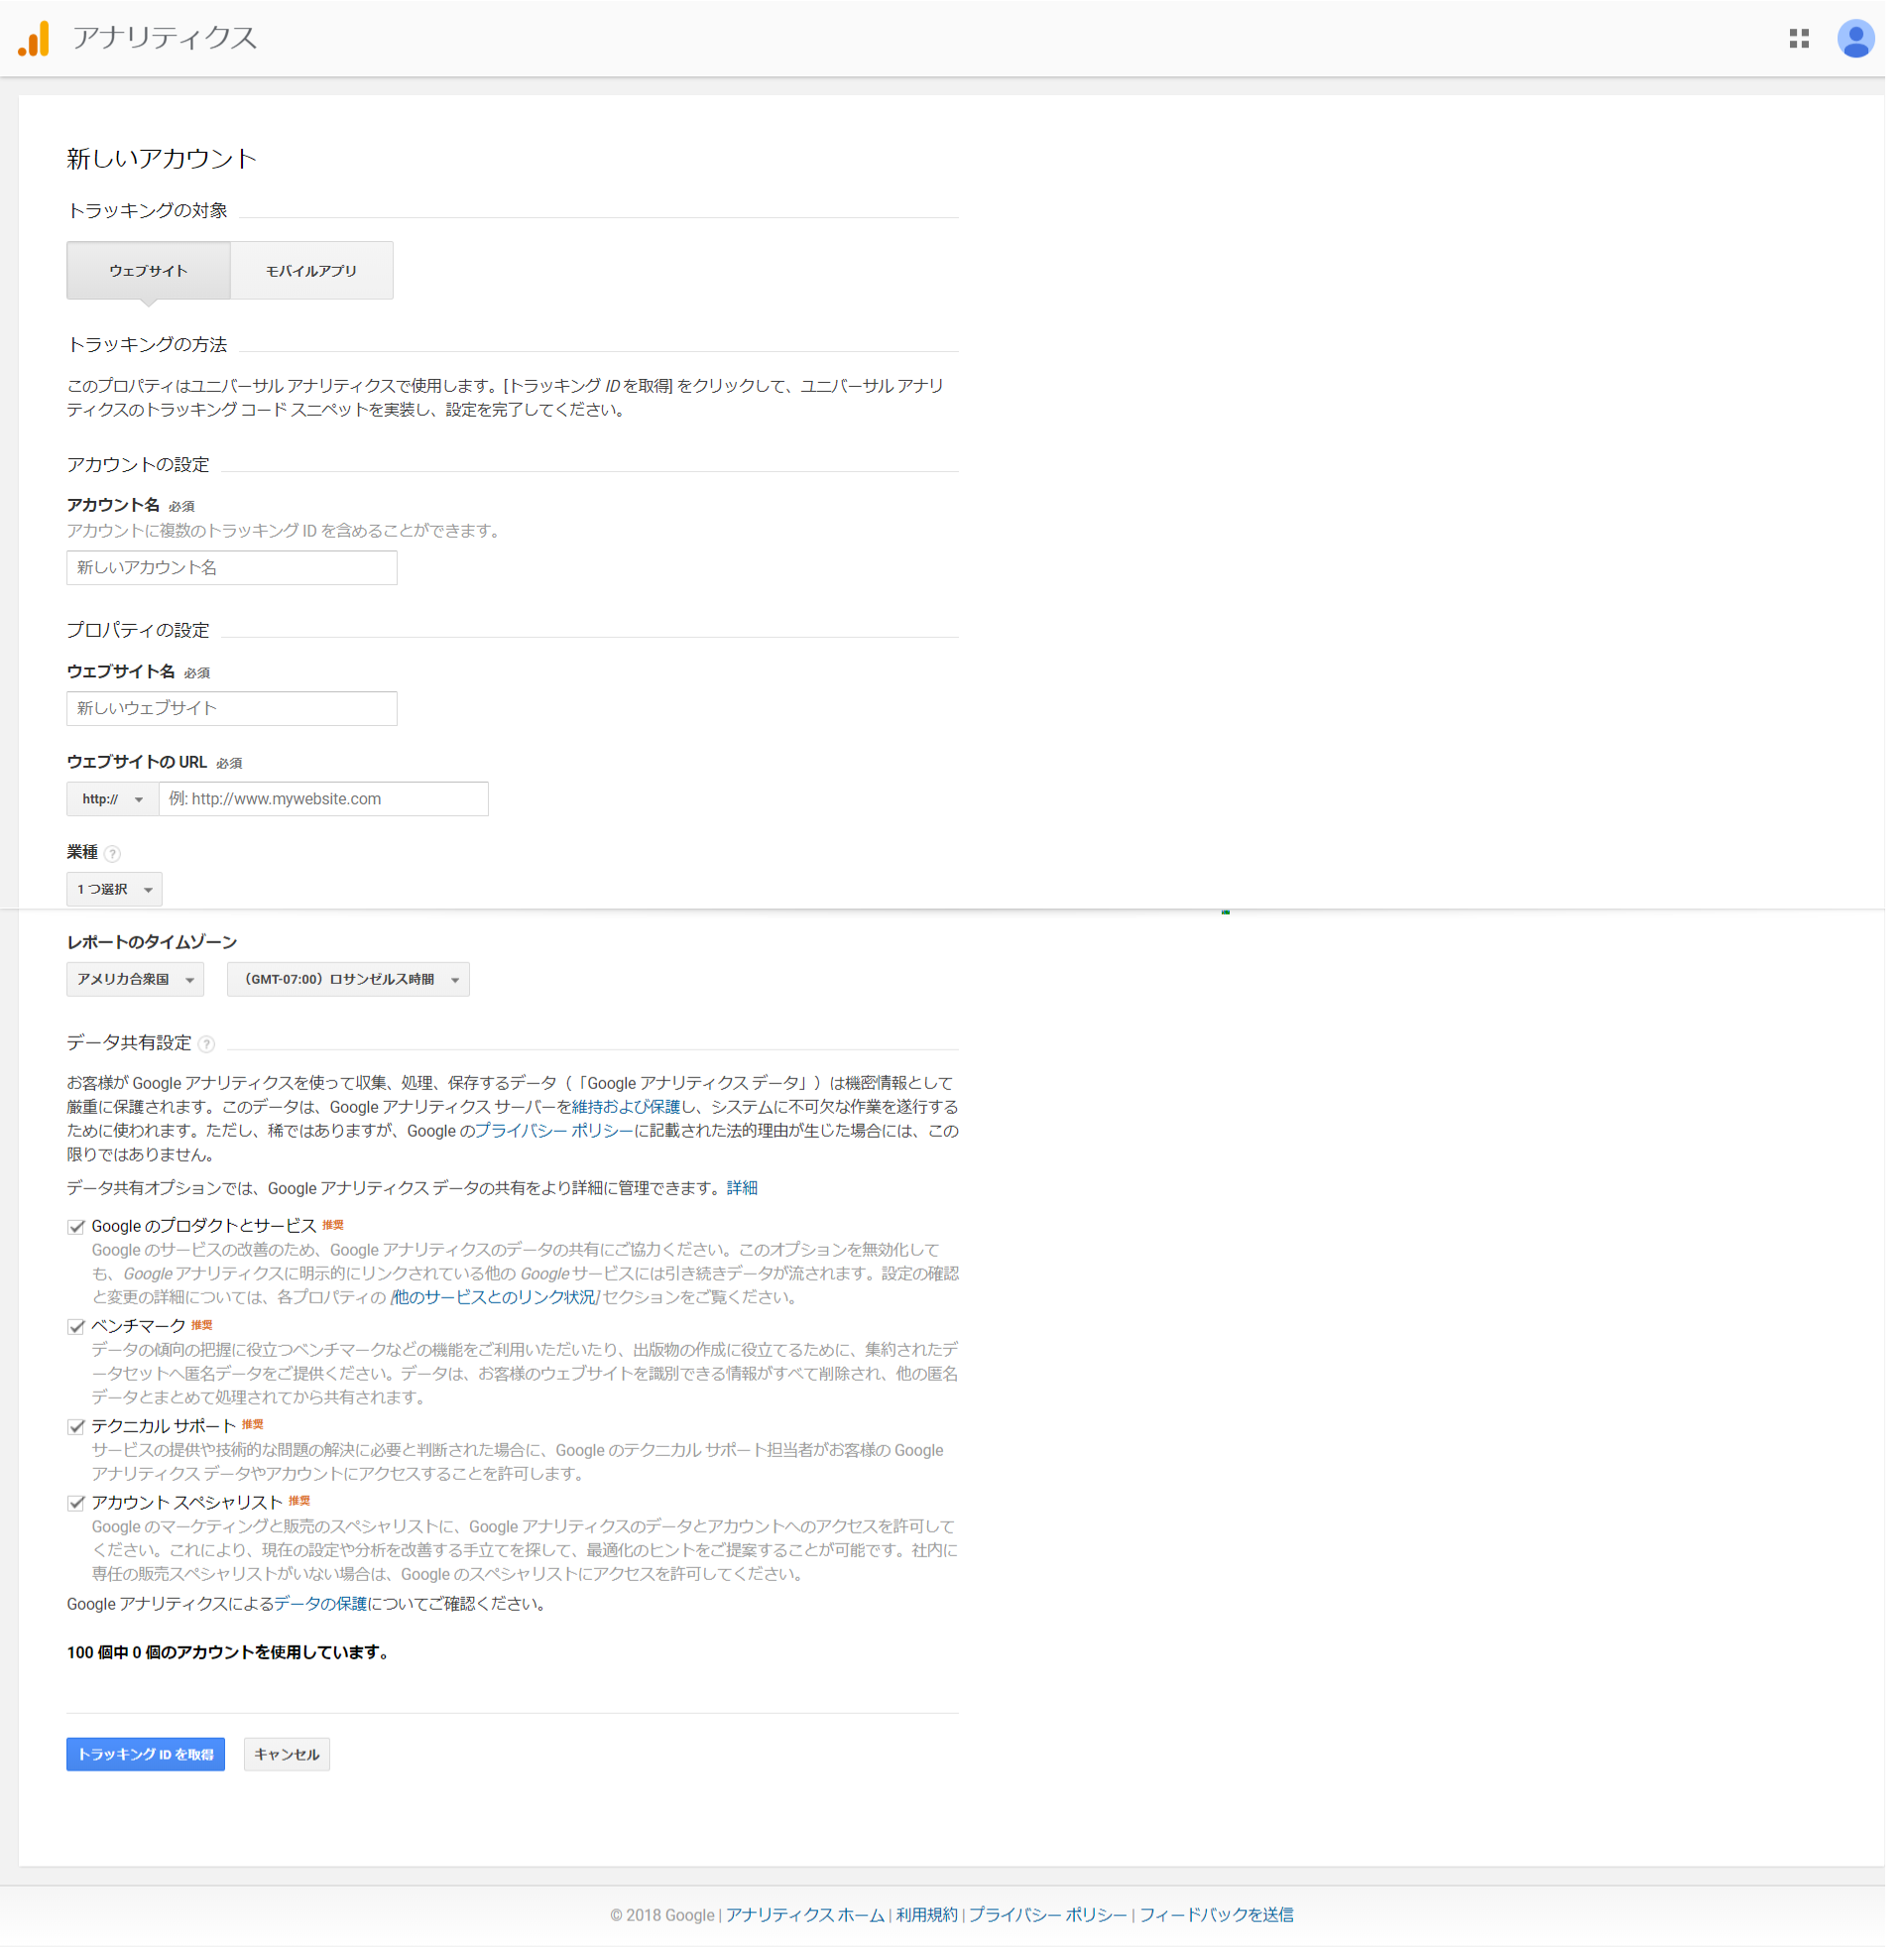
Task: Uncheck Google のプロダクトとサービス checkbox
Action: [x=76, y=1227]
